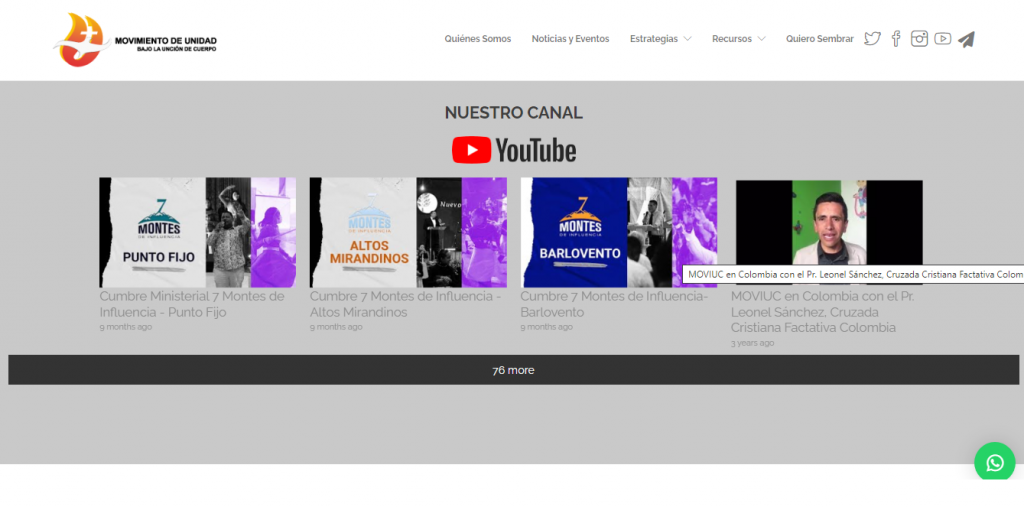Open Cumbre 7 Montes Altos Mirandinos title link
This screenshot has width=1024, height=507.
[405, 304]
